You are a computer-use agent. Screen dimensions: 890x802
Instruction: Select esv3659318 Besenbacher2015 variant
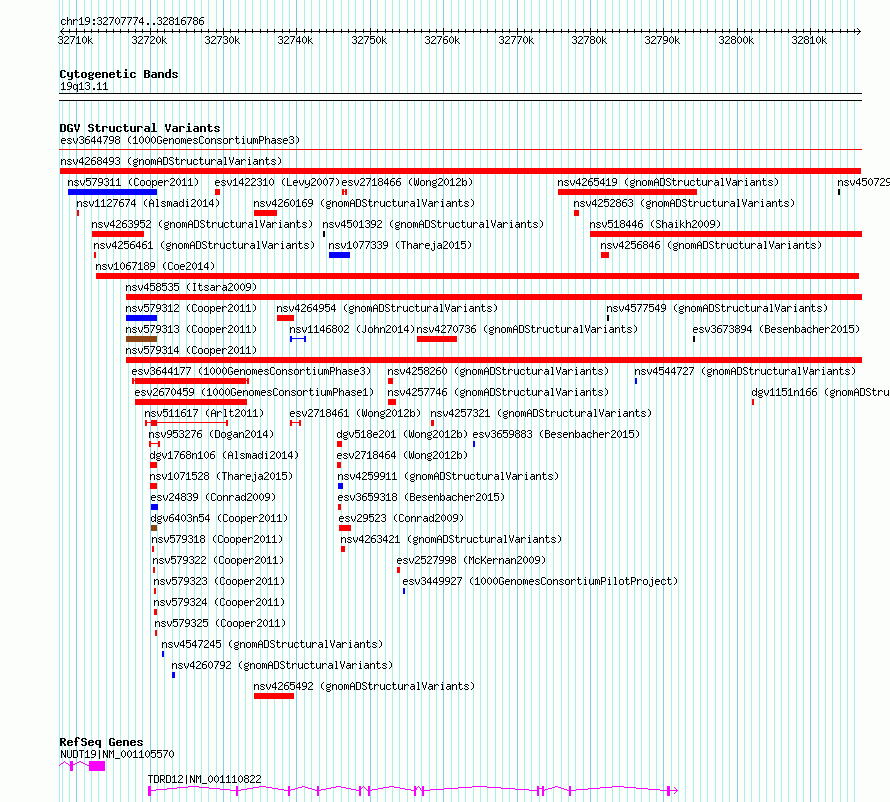click(x=421, y=497)
